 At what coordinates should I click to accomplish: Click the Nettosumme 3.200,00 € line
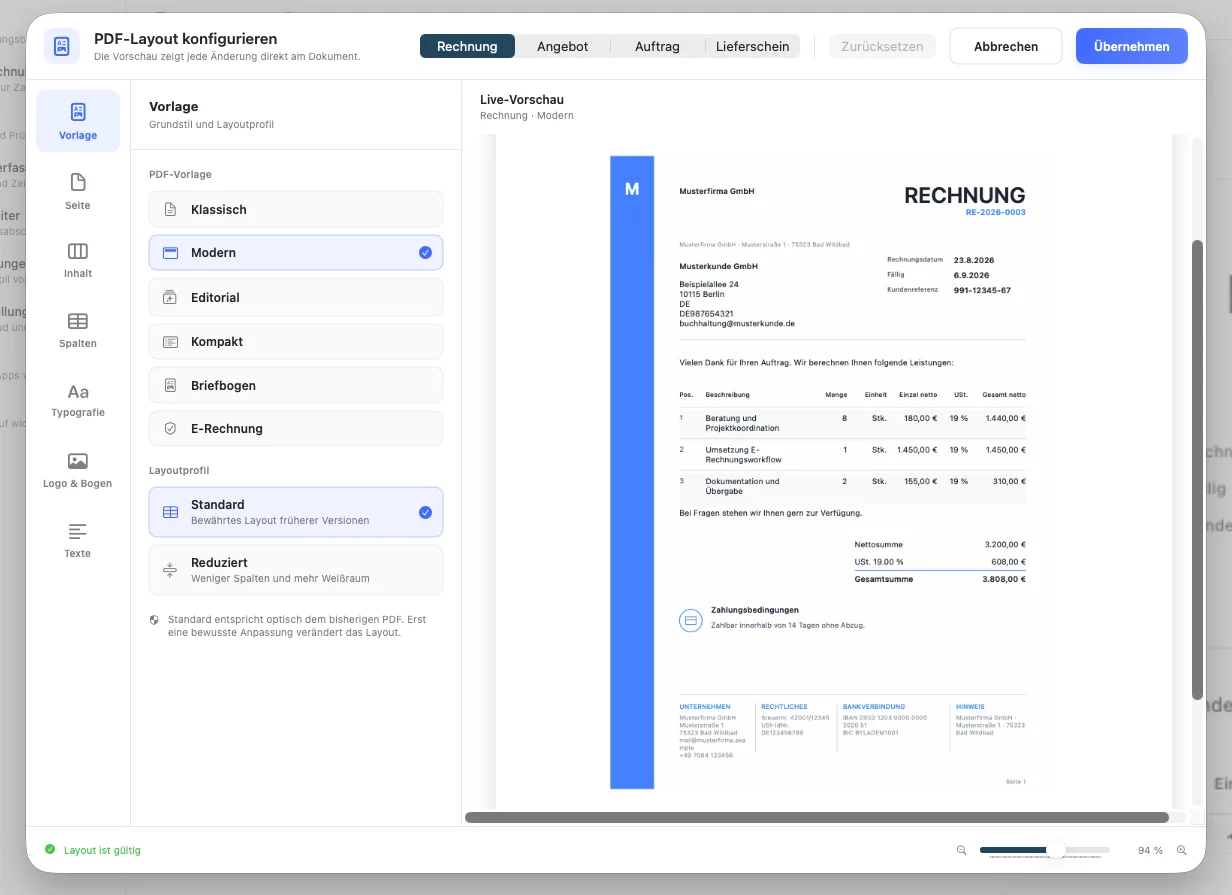point(940,545)
